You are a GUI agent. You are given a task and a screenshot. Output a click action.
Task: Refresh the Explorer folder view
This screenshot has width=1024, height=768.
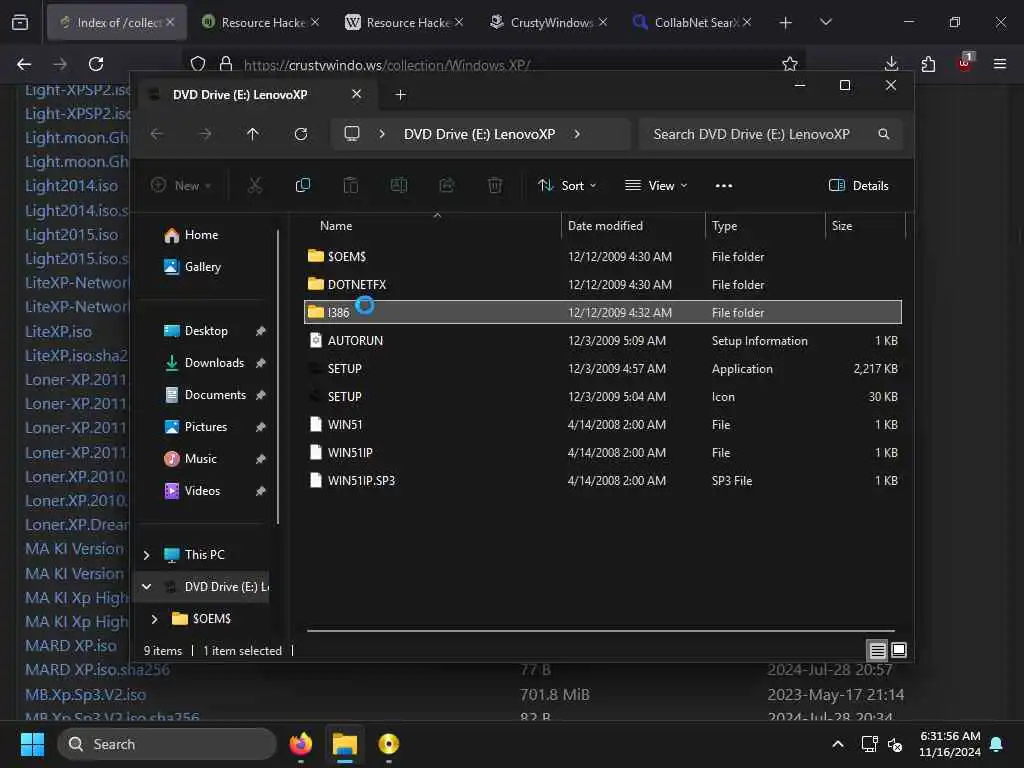click(x=301, y=134)
